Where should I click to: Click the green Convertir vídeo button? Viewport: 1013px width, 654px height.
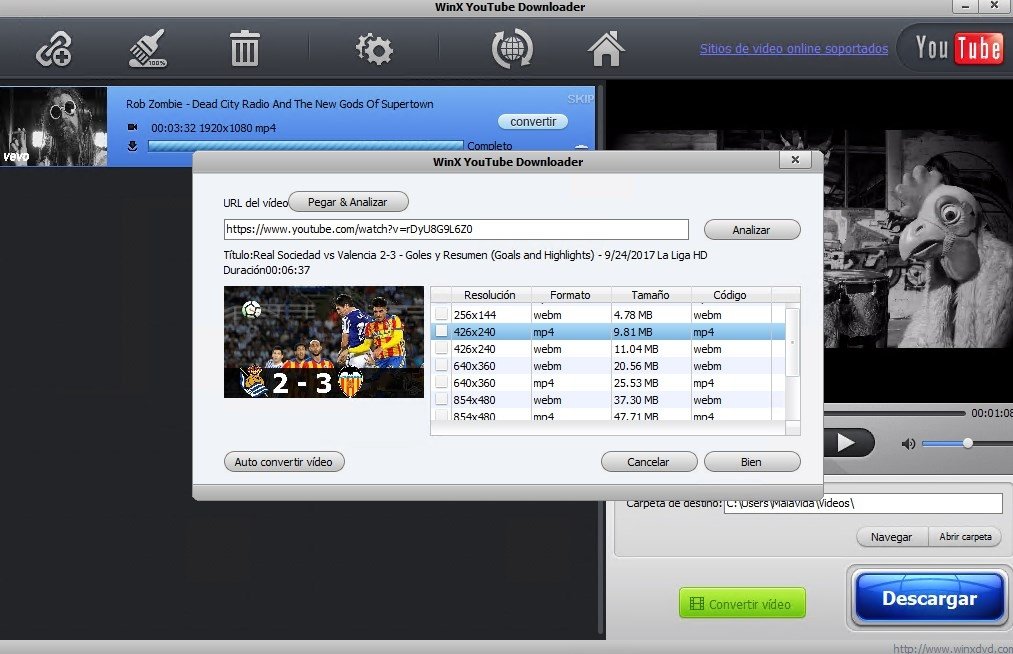[742, 604]
